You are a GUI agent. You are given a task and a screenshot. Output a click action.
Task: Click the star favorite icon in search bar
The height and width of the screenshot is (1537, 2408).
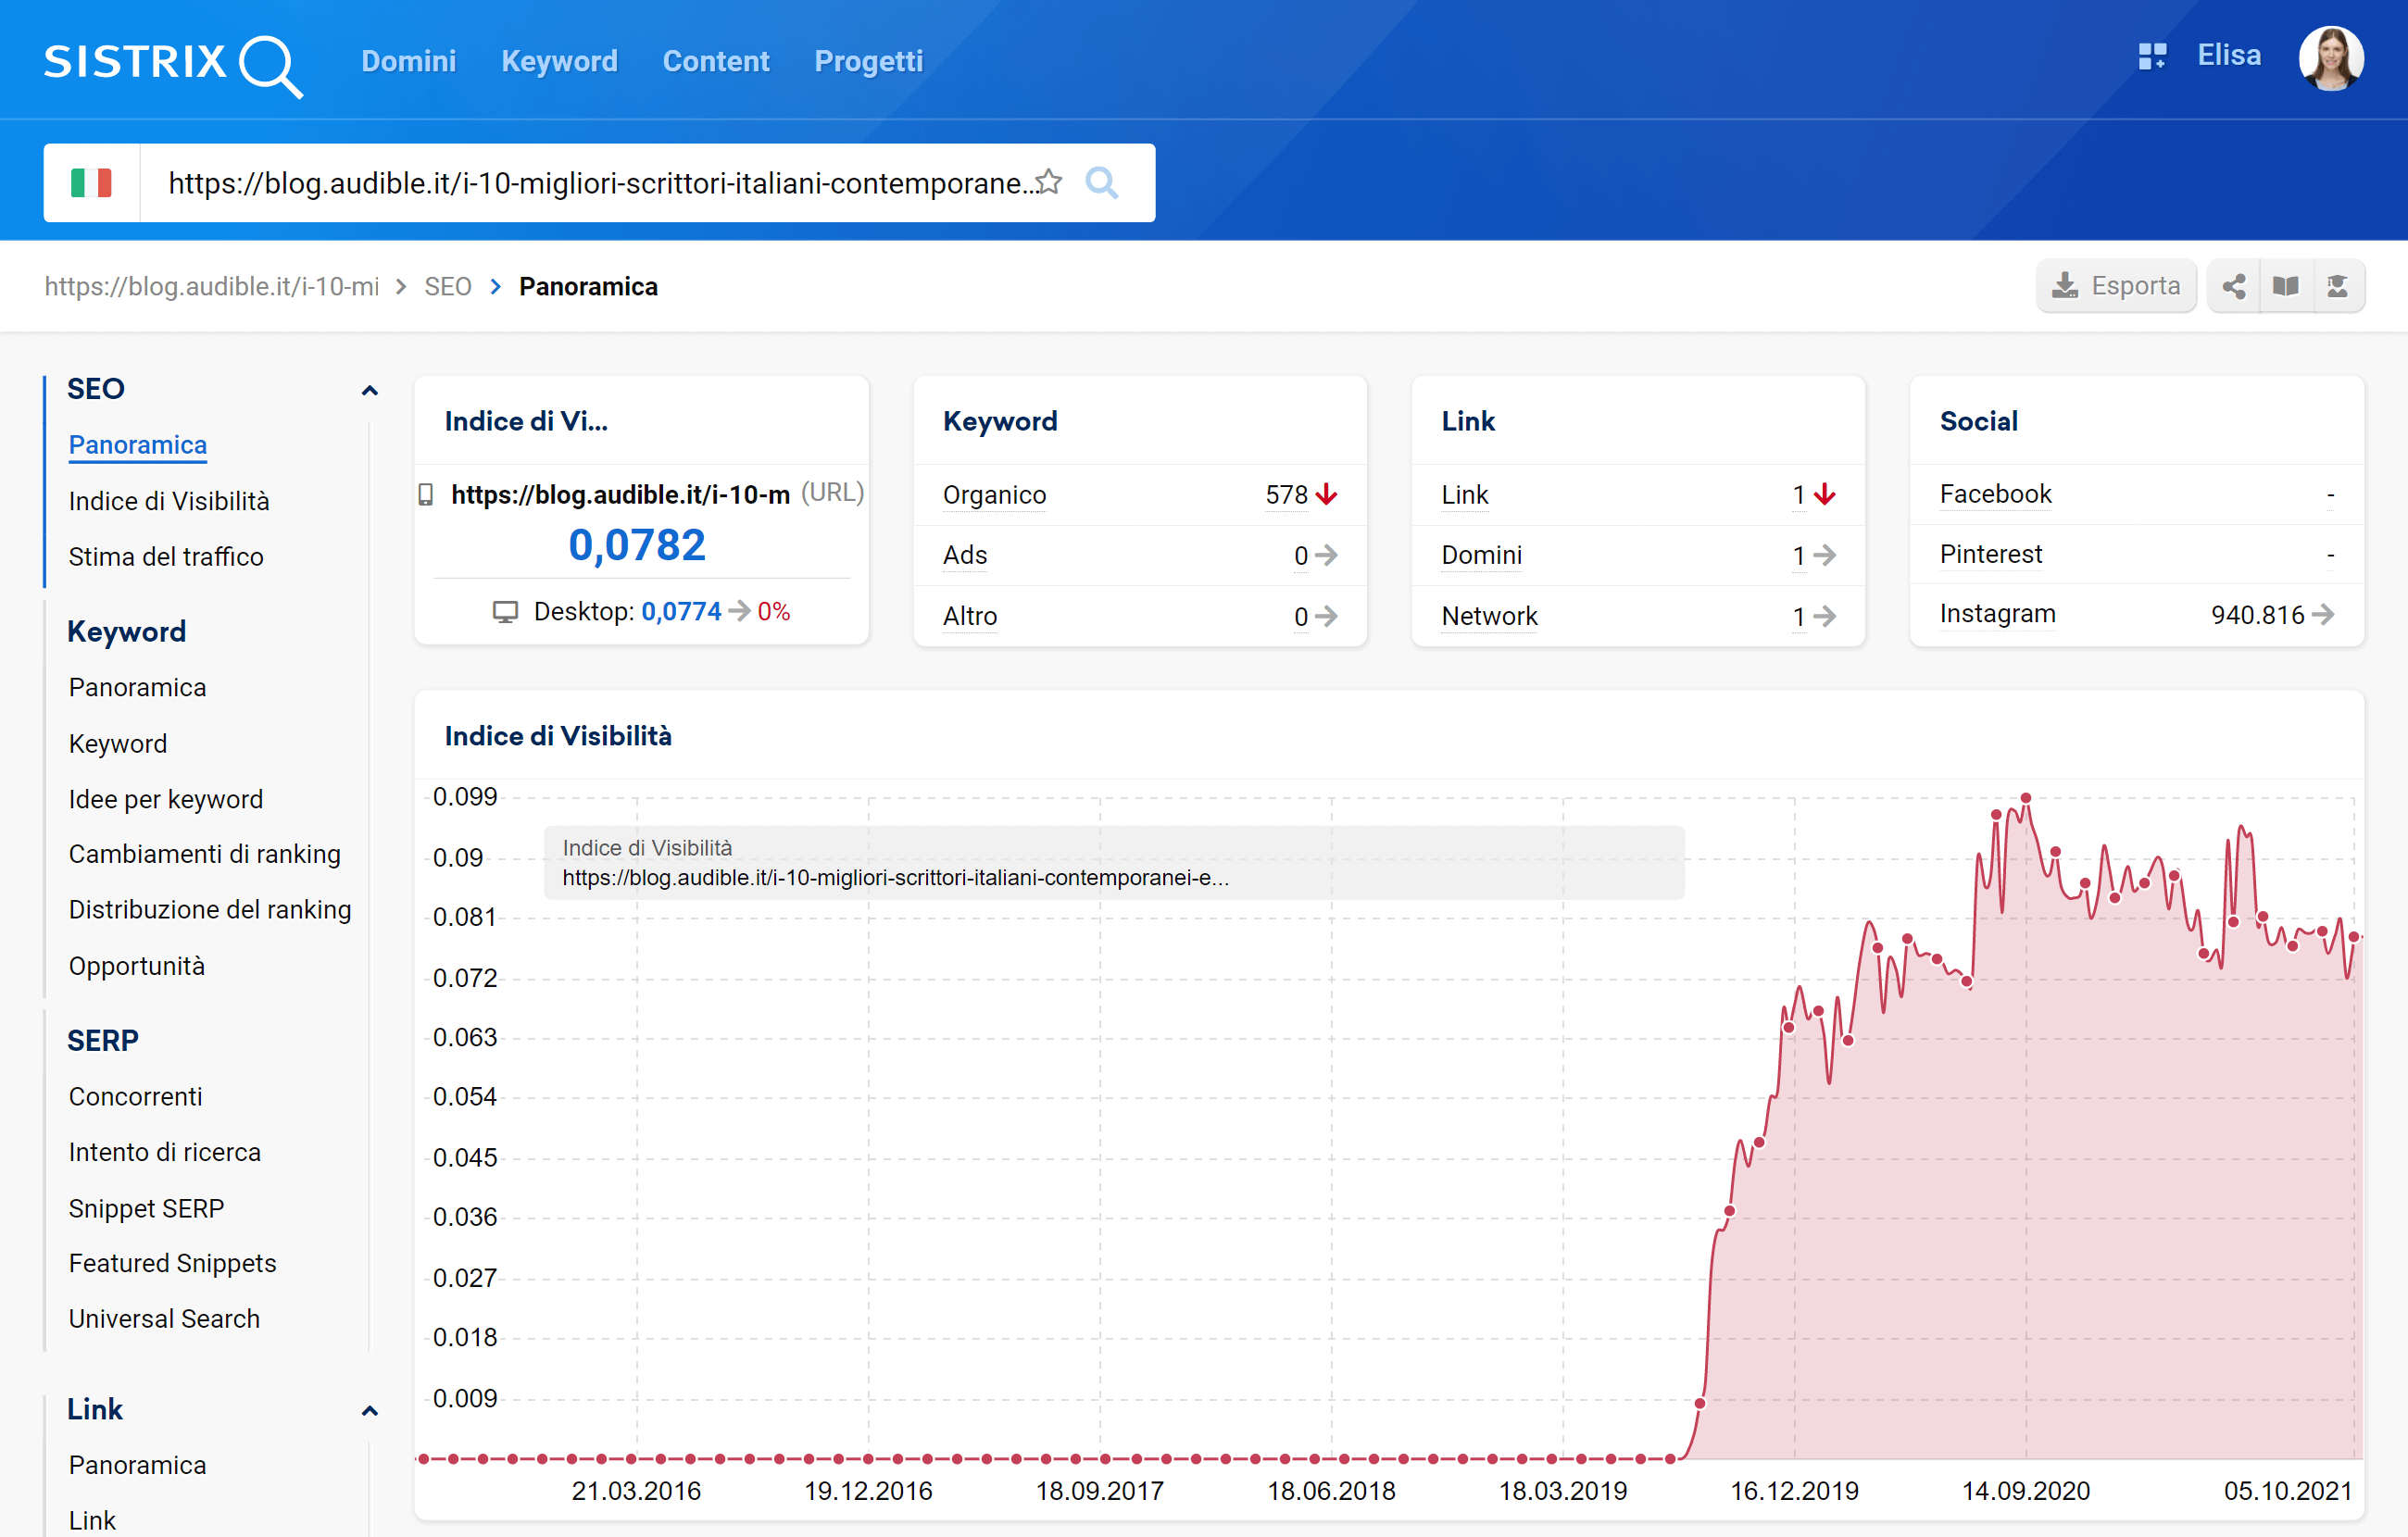(x=1049, y=182)
